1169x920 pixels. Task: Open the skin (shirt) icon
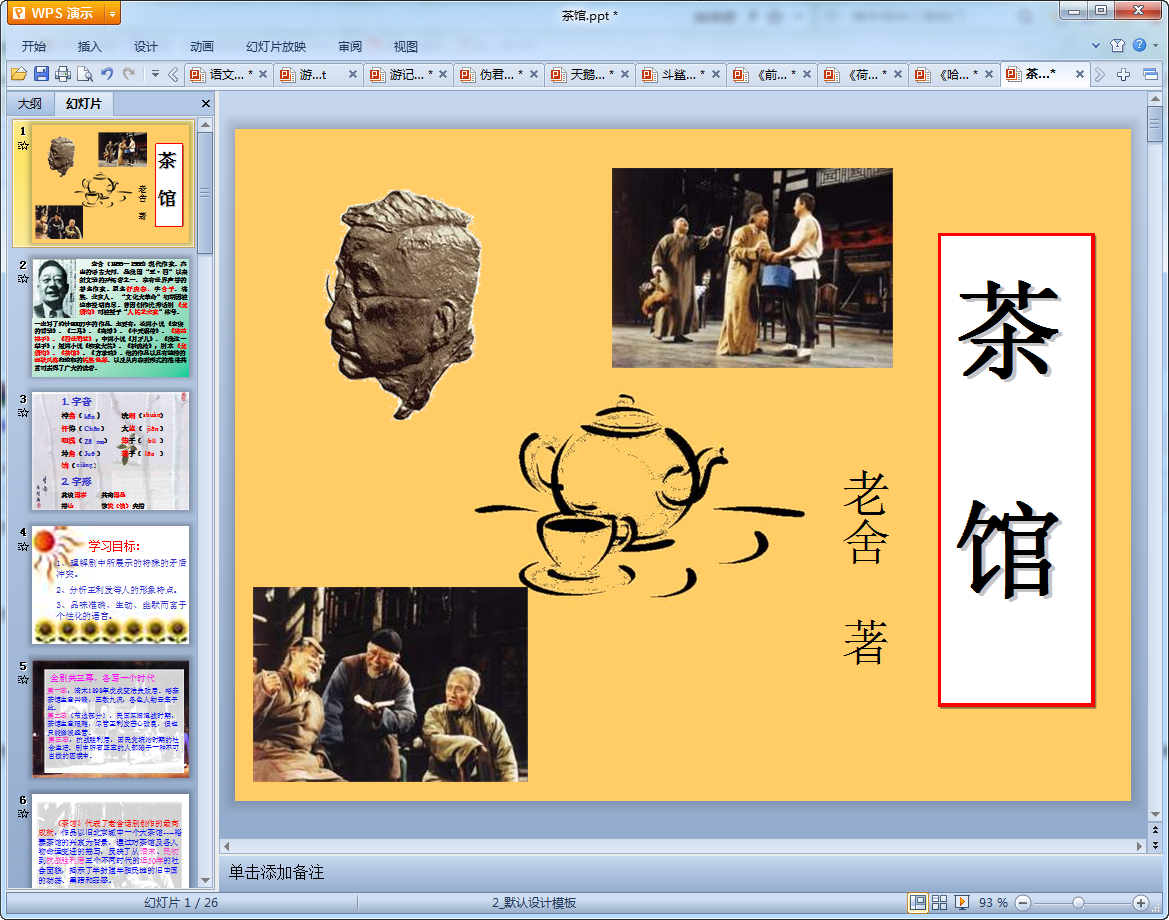pos(1117,45)
